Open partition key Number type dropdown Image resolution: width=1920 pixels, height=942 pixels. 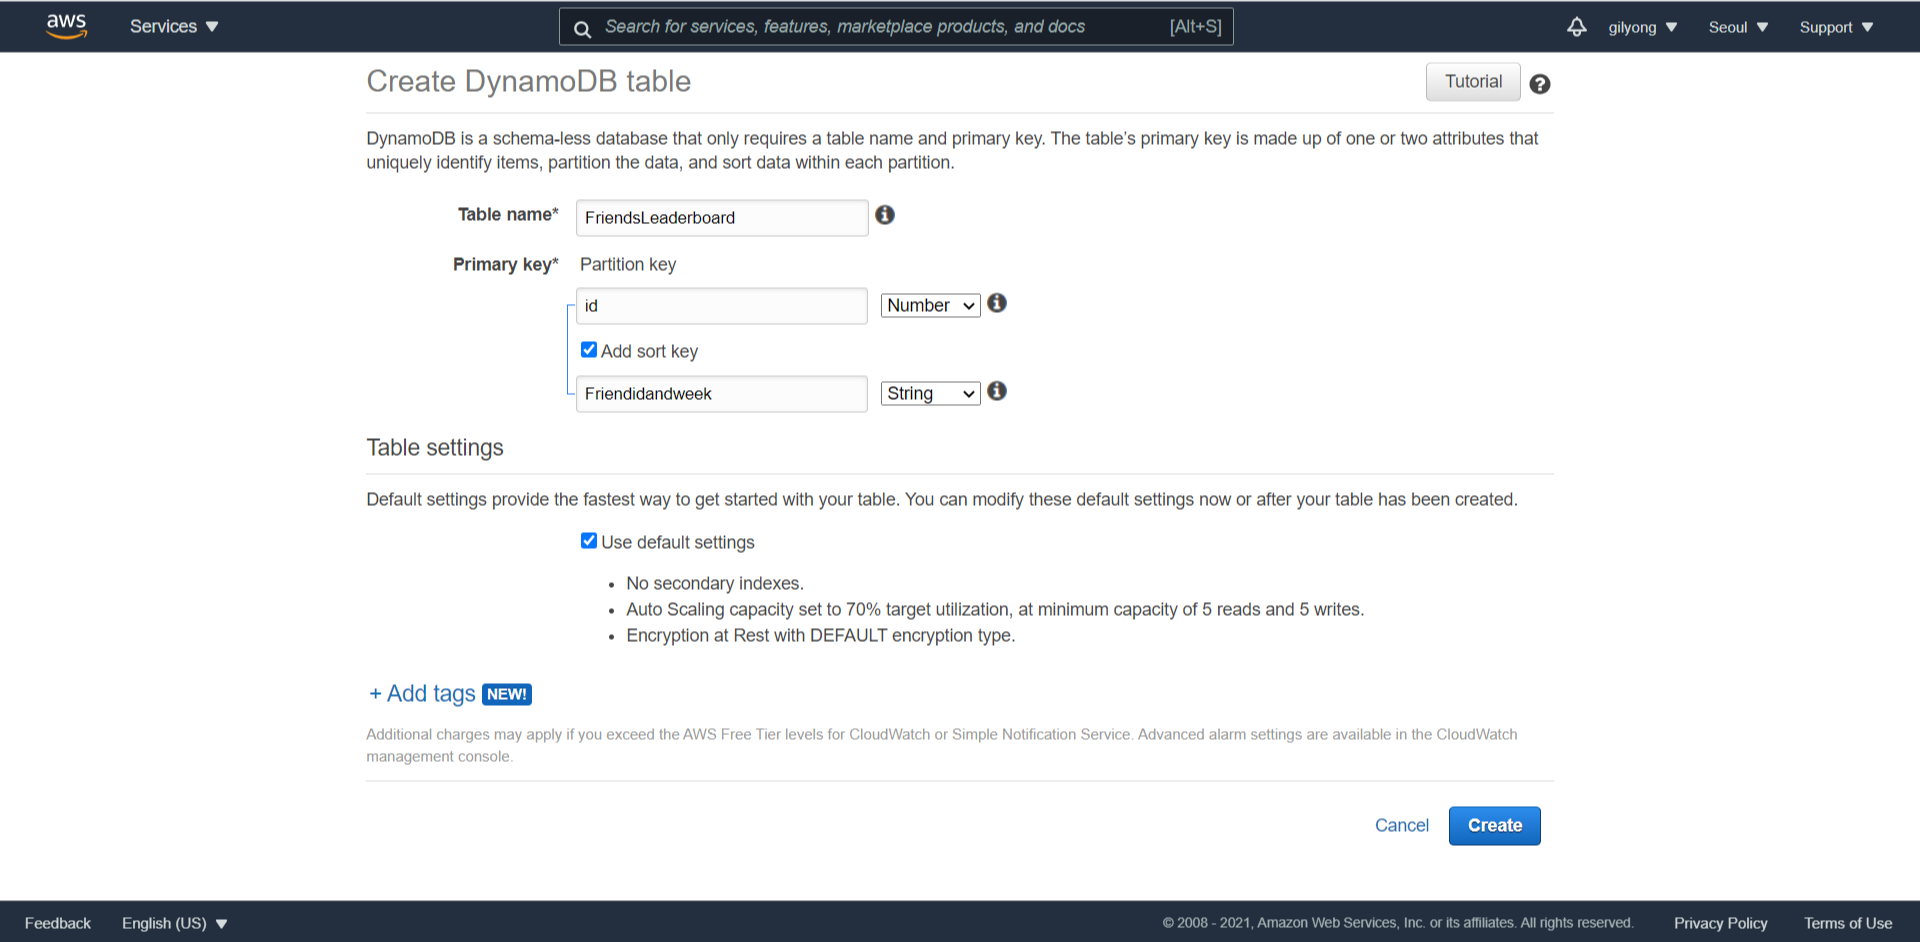(x=930, y=305)
